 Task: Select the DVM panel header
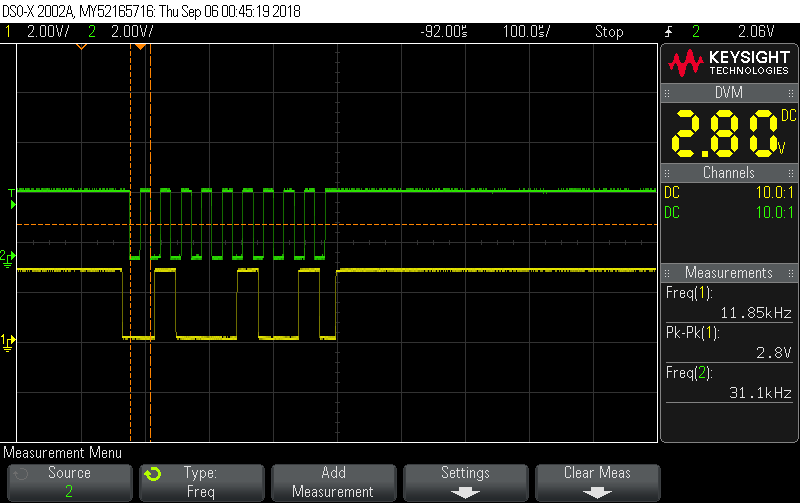[x=729, y=93]
